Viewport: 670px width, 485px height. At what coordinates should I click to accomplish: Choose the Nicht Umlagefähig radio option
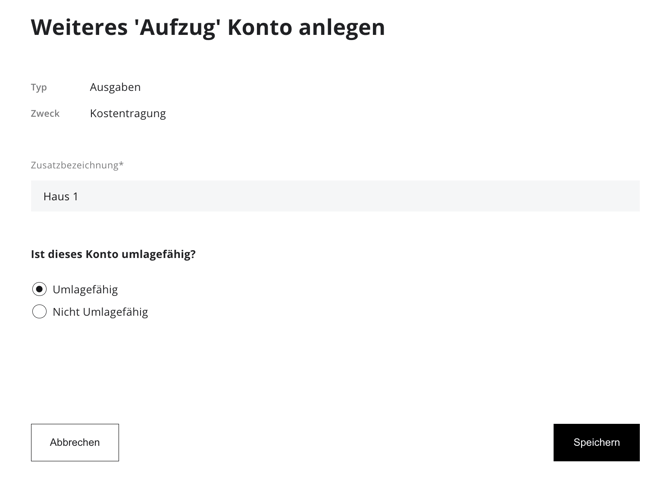[39, 312]
